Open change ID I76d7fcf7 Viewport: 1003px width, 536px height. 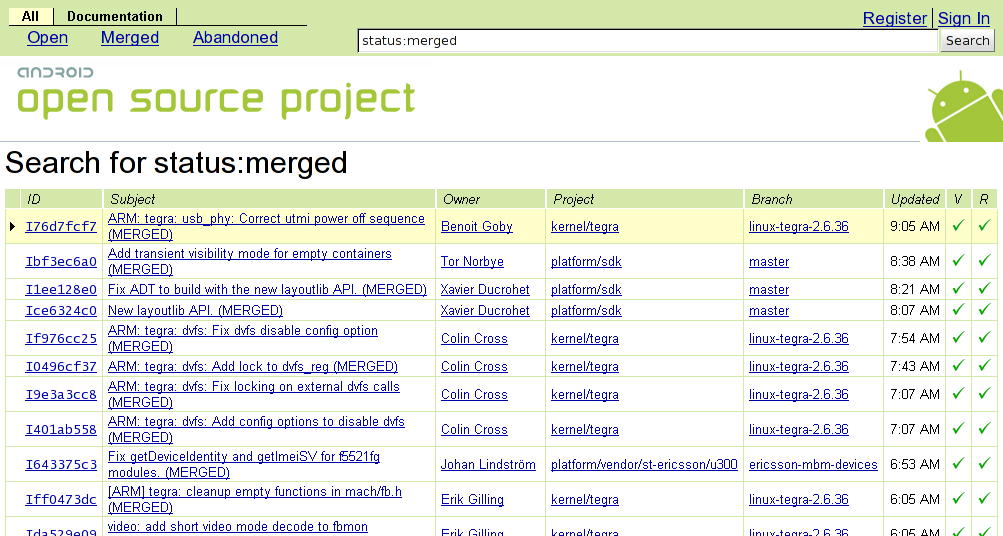click(61, 226)
